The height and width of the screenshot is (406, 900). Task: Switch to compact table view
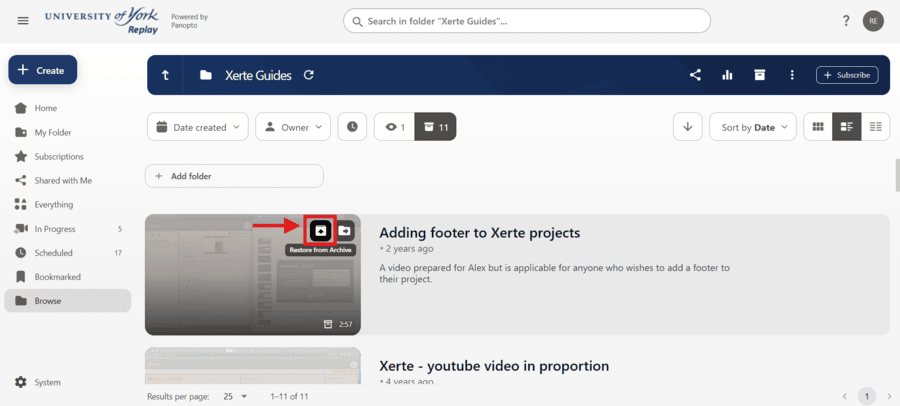(x=875, y=127)
